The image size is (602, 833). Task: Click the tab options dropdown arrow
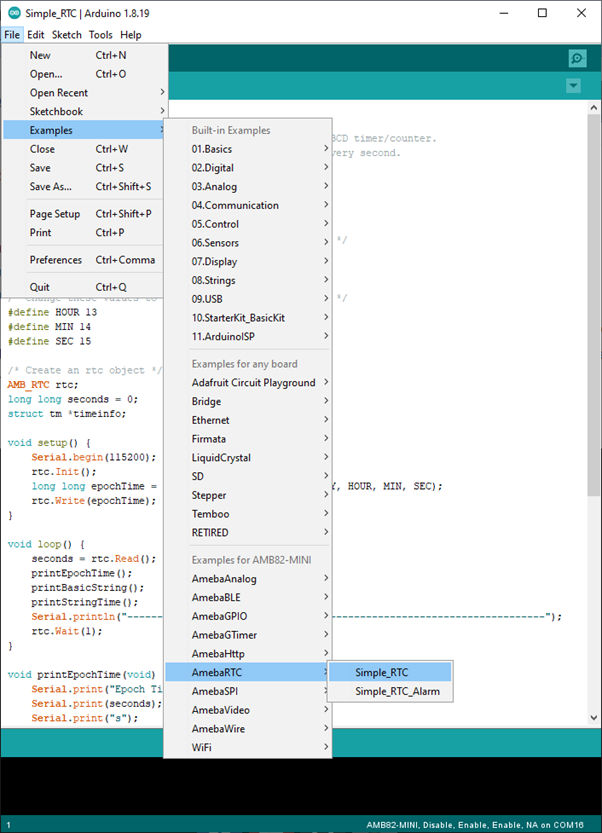tap(573, 86)
